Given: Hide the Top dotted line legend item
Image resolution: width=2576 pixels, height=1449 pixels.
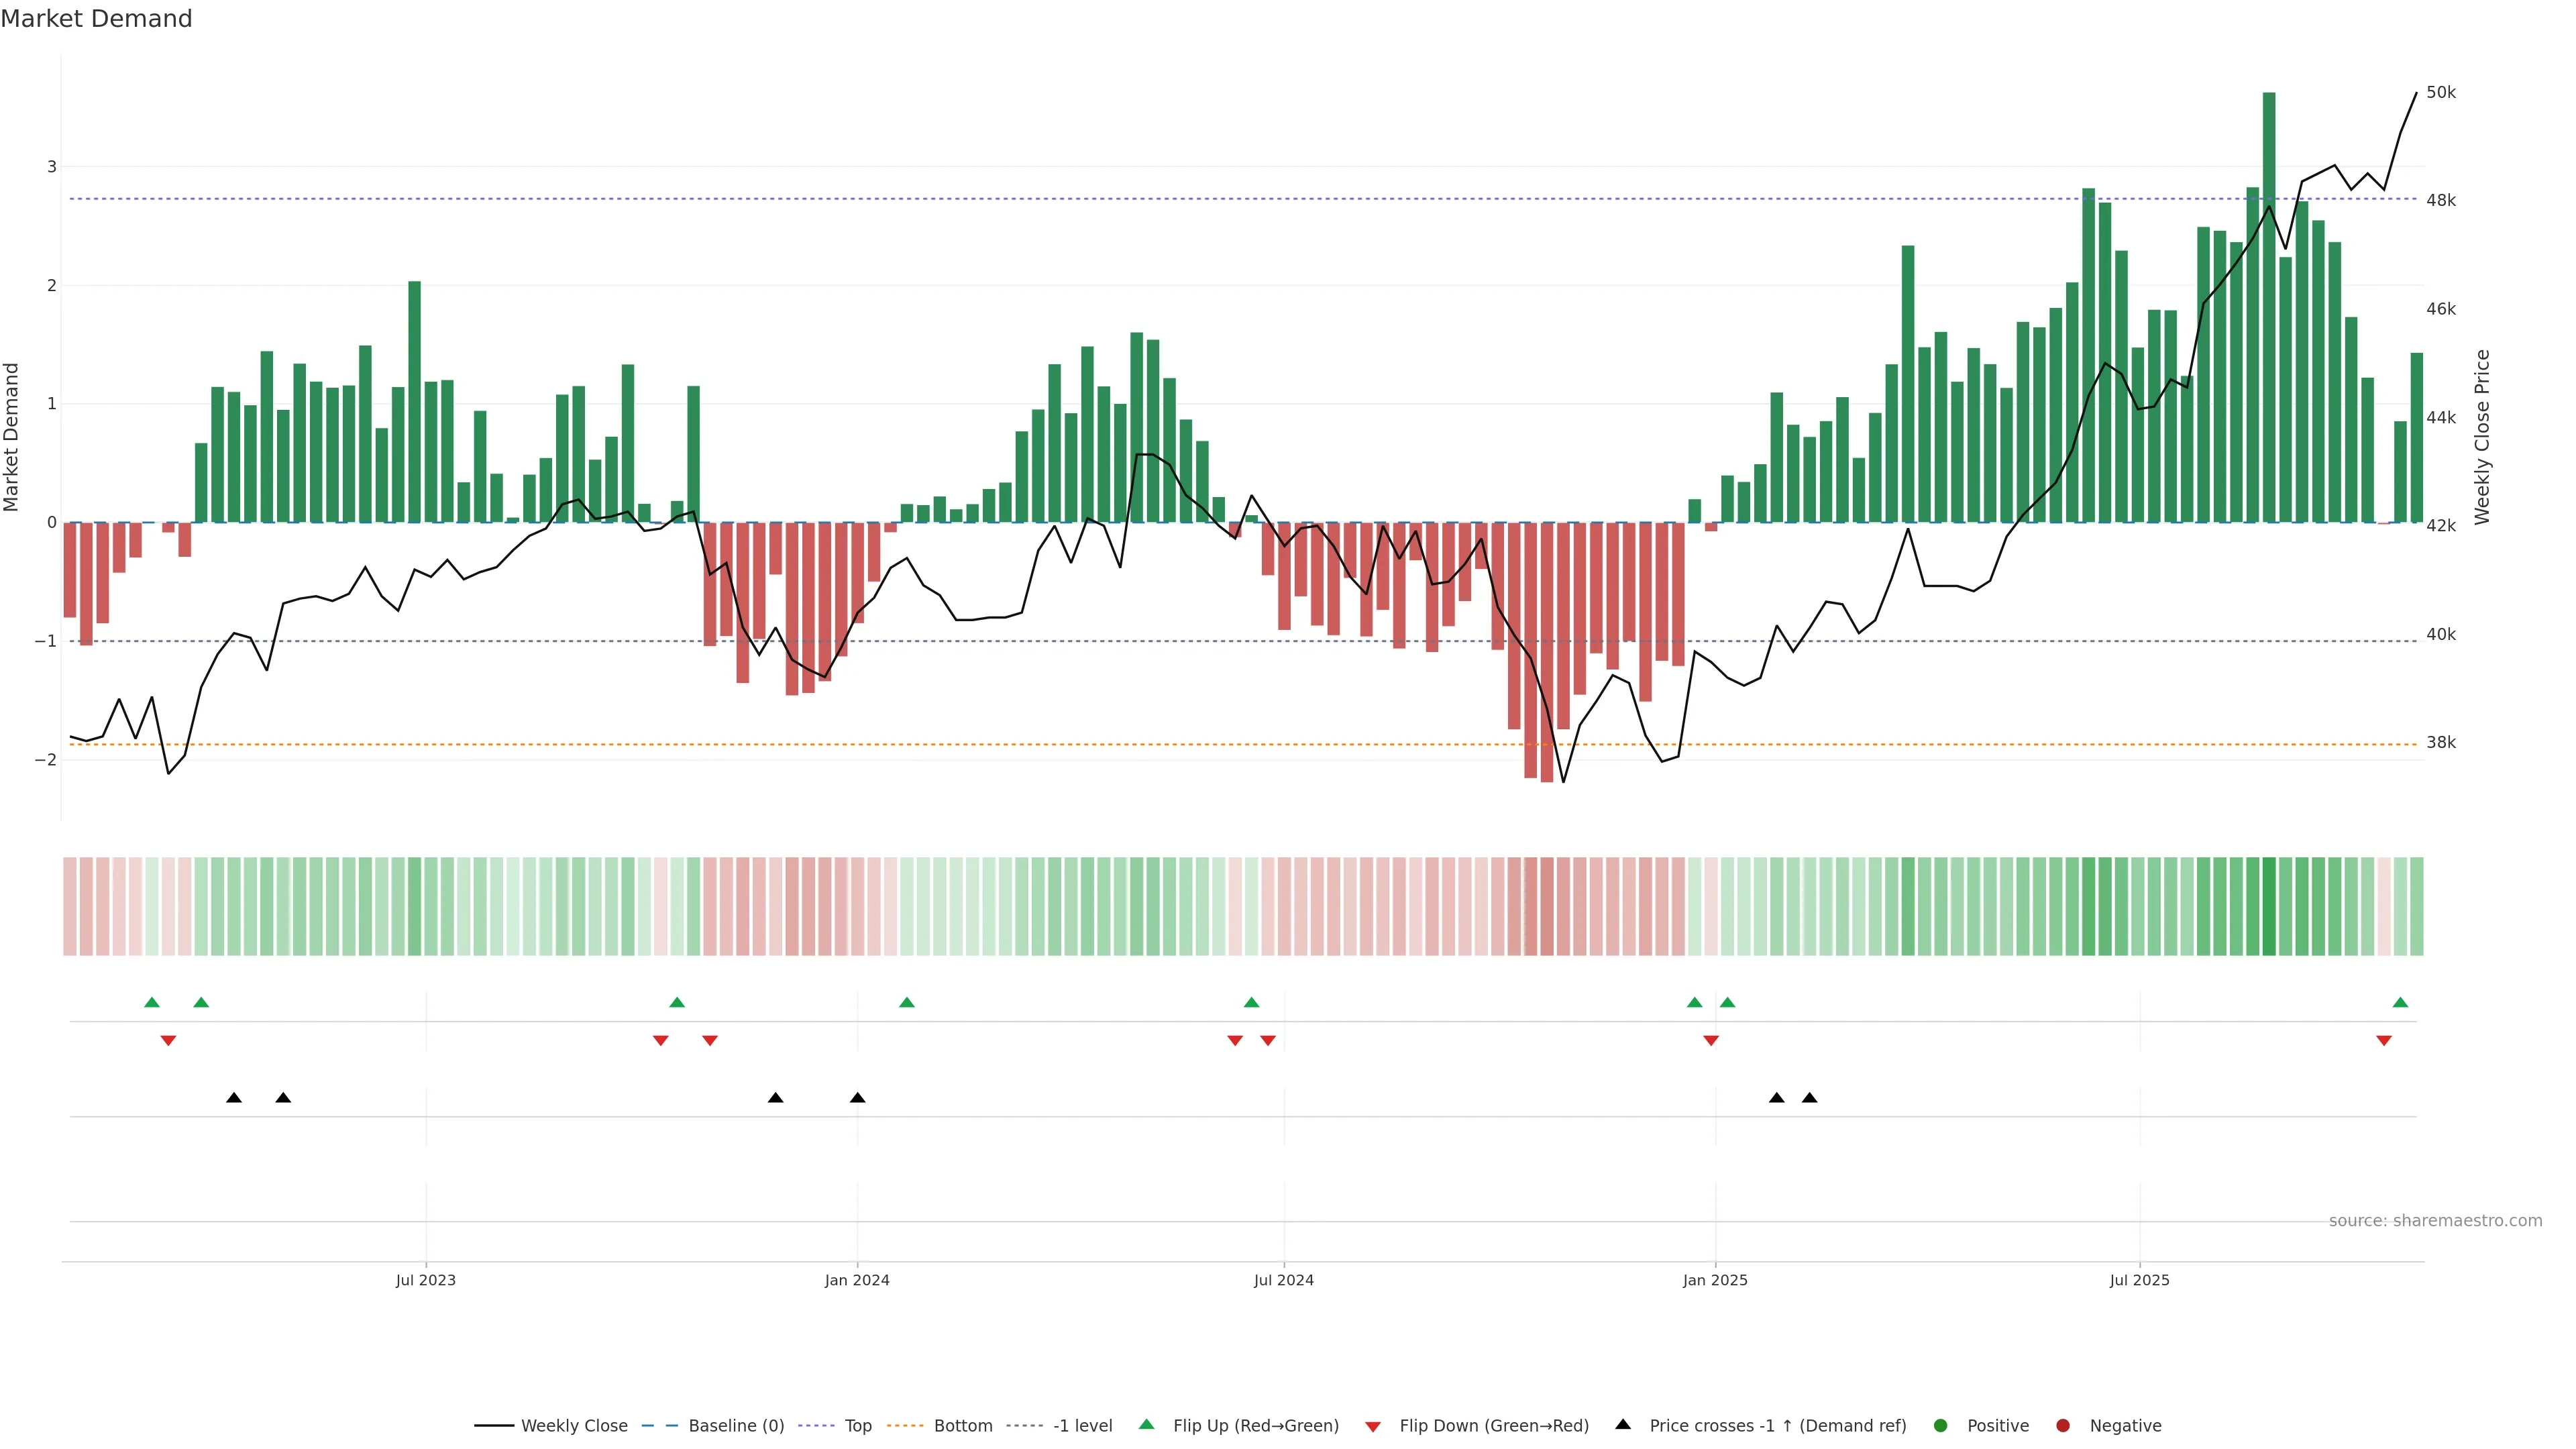Looking at the screenshot, I should (857, 1425).
